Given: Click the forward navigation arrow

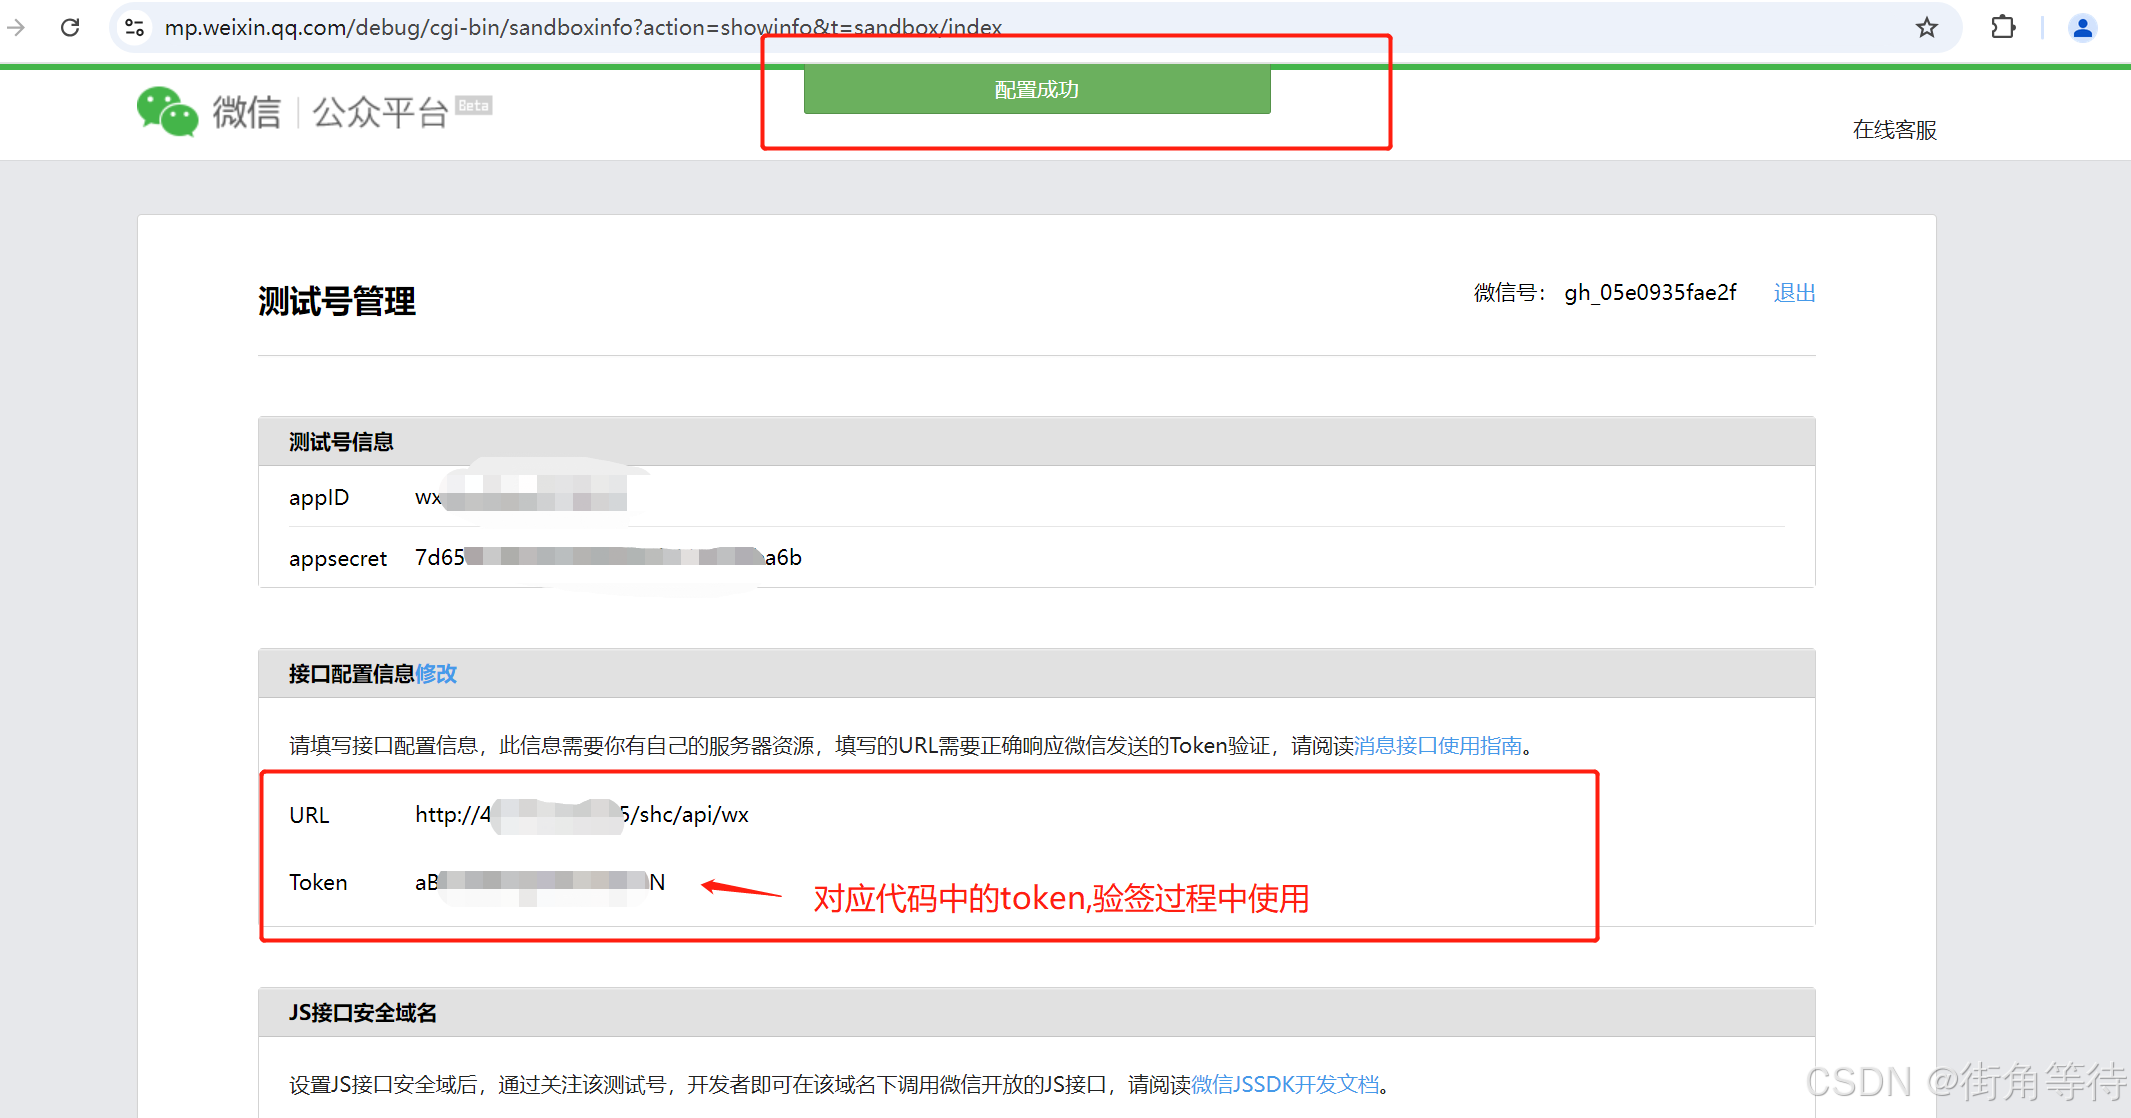Looking at the screenshot, I should click(16, 27).
